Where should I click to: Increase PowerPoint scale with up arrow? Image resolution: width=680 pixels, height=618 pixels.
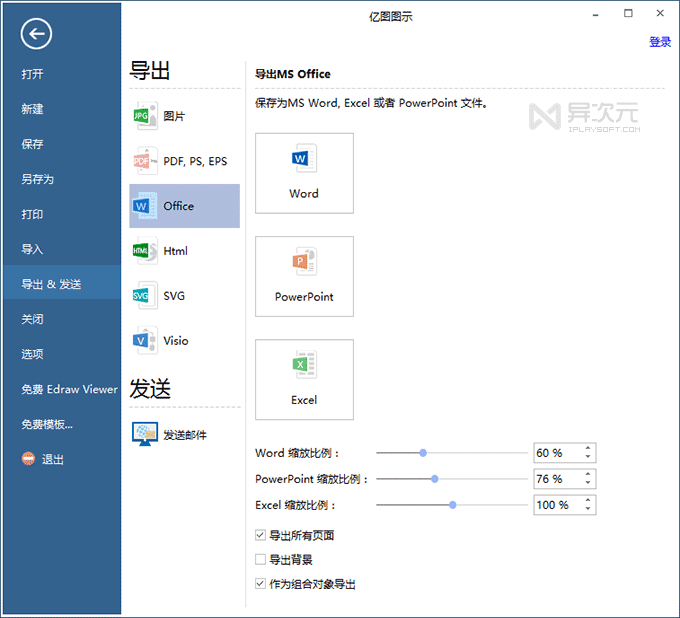[588, 474]
